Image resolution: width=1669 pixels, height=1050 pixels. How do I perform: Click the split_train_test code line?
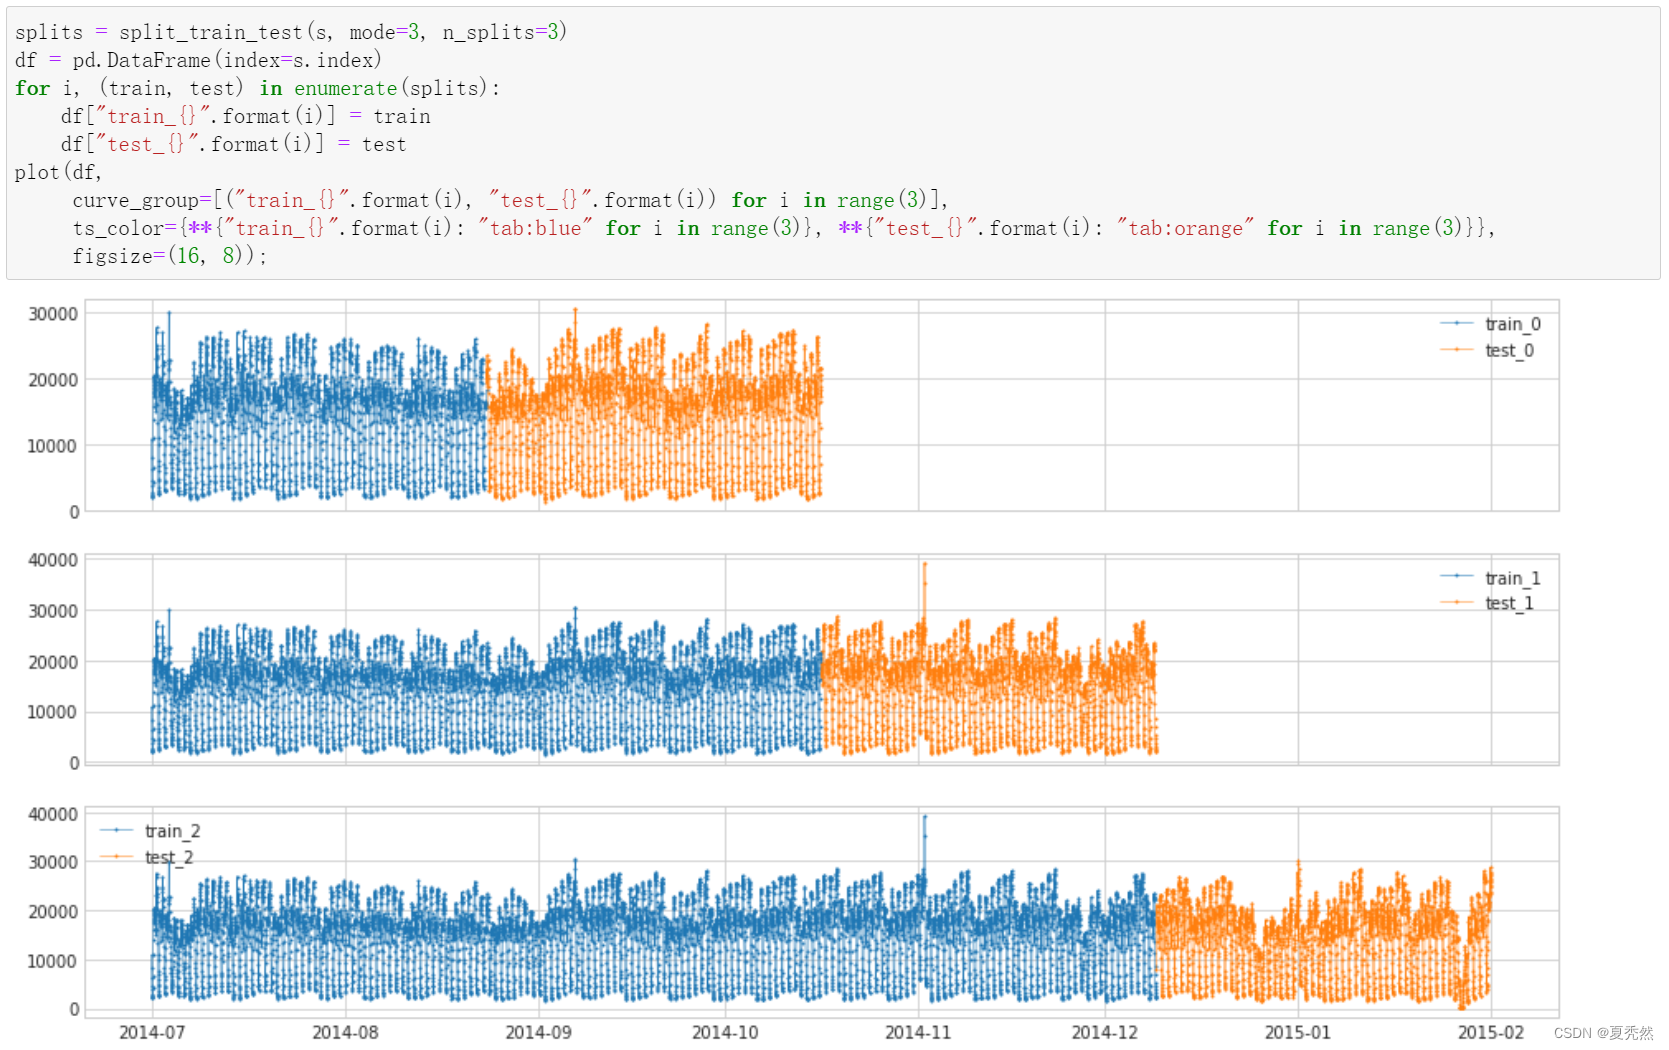291,32
